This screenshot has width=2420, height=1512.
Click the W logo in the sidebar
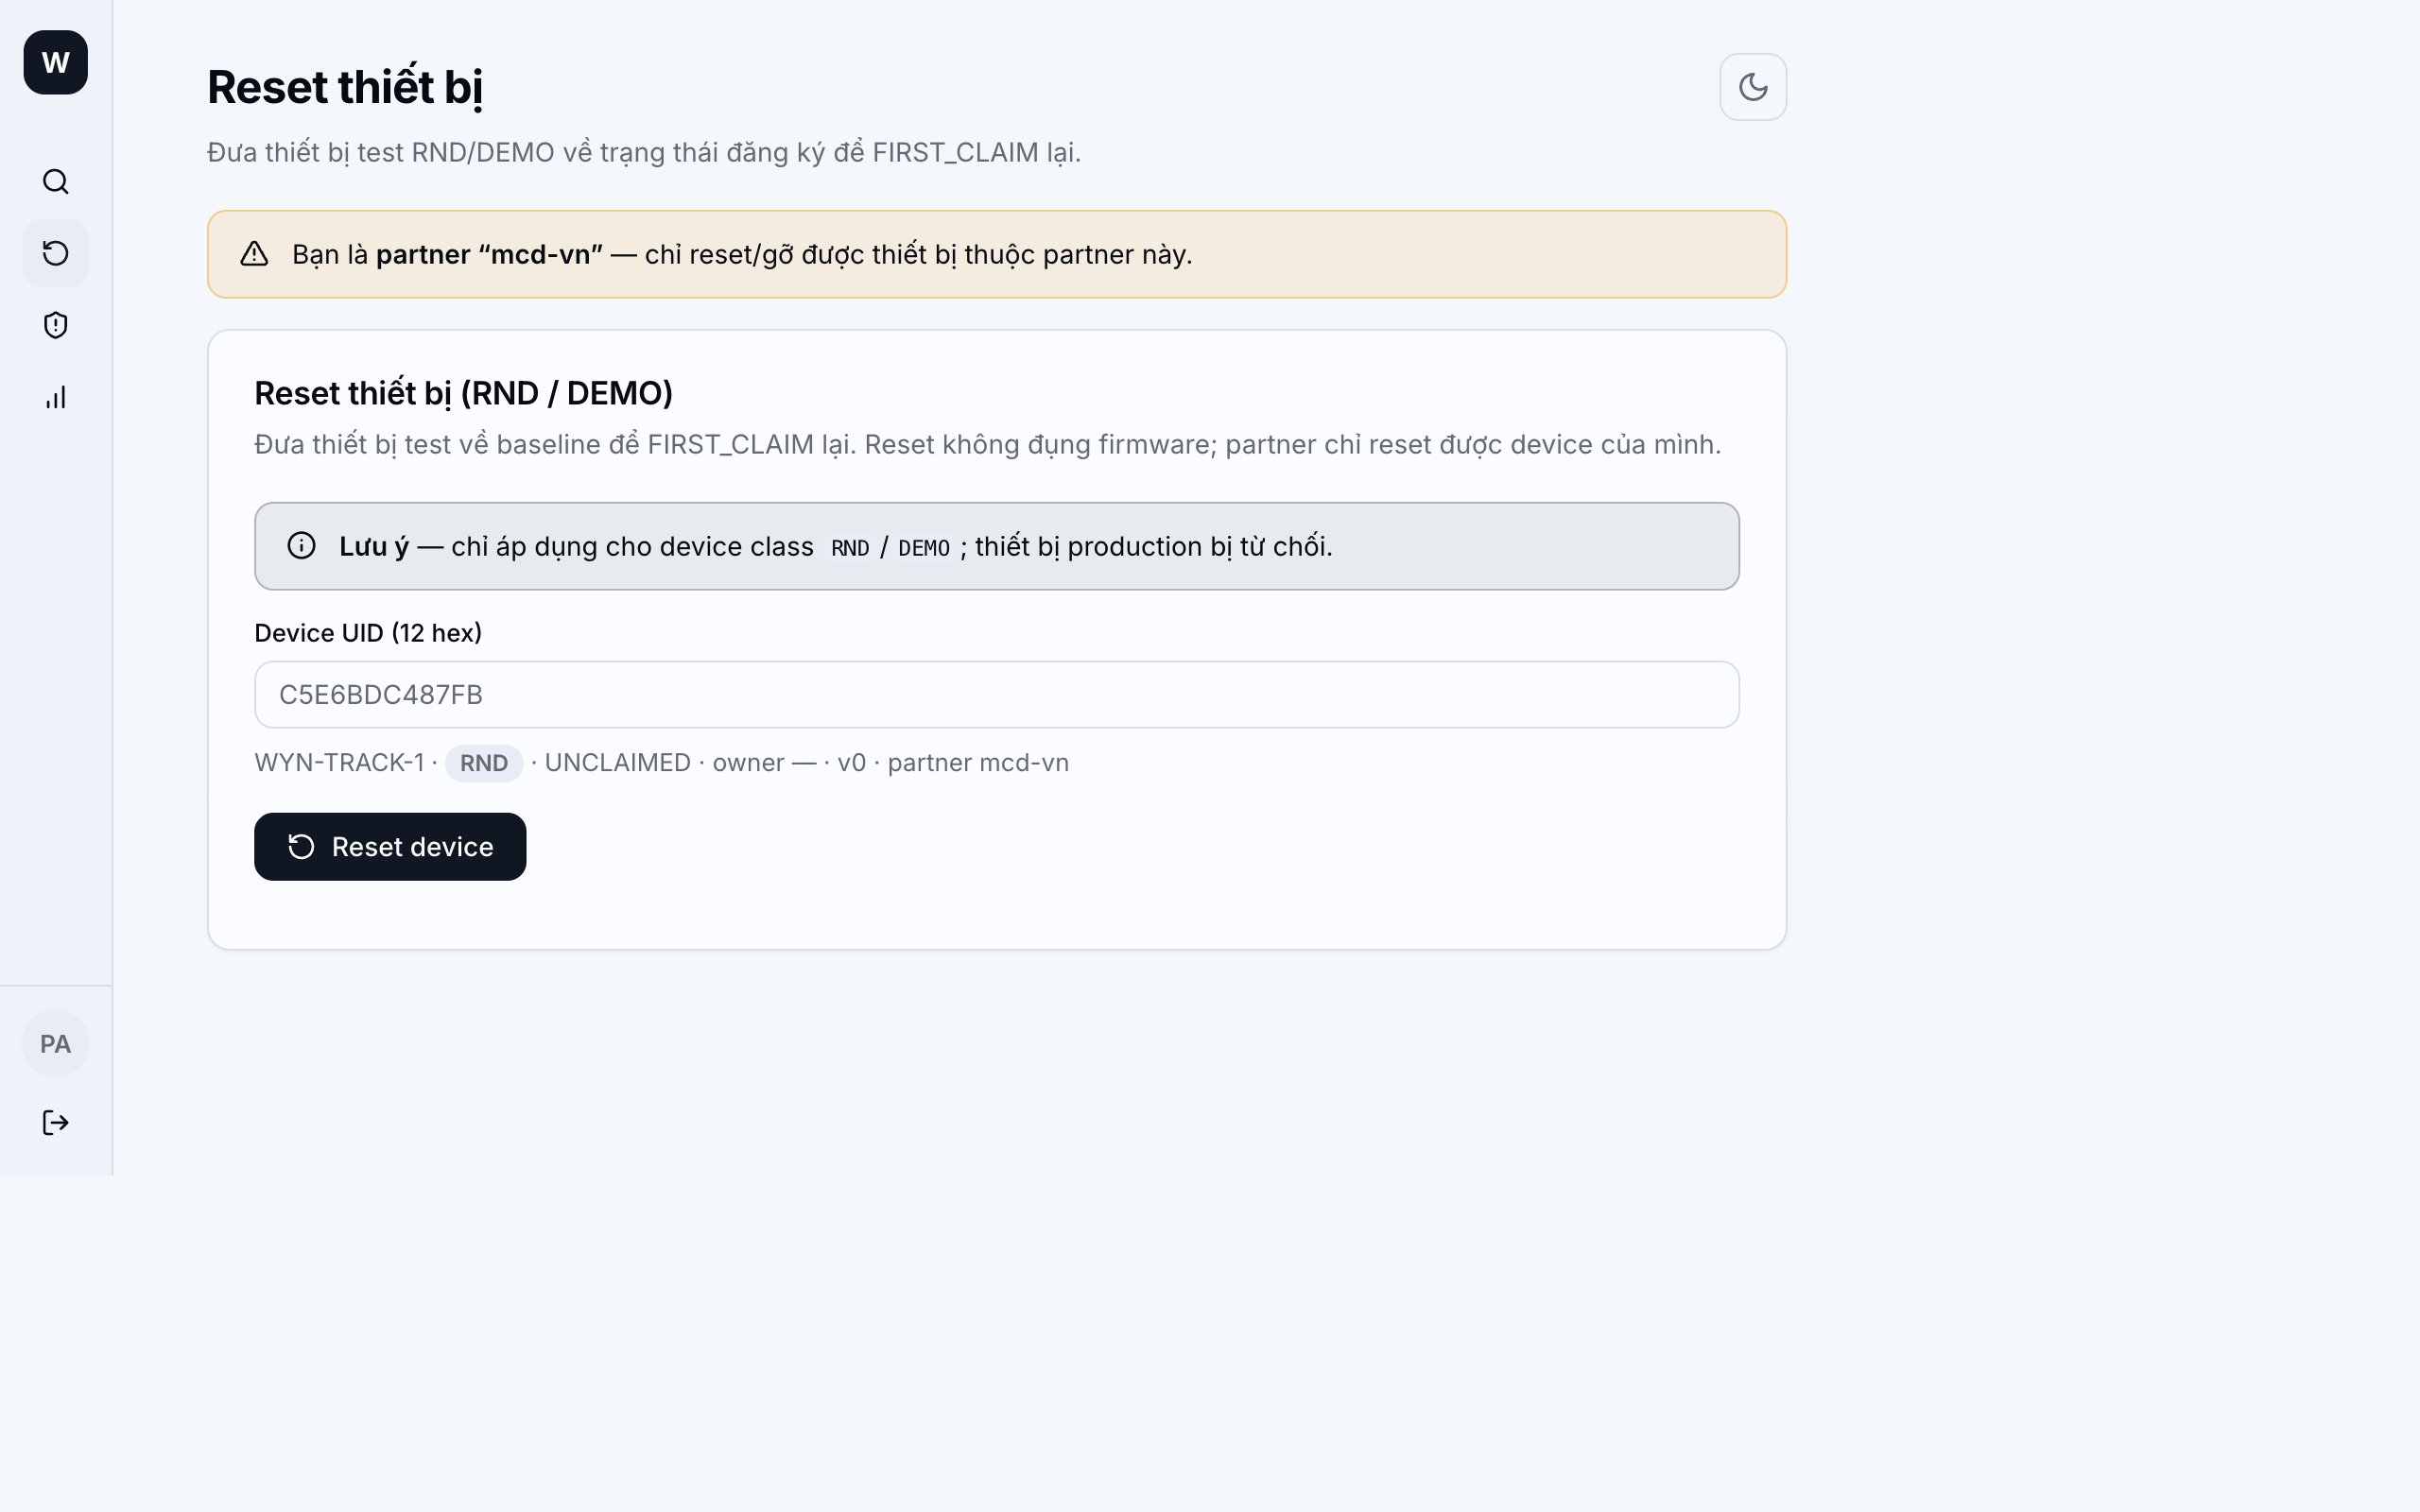[56, 62]
